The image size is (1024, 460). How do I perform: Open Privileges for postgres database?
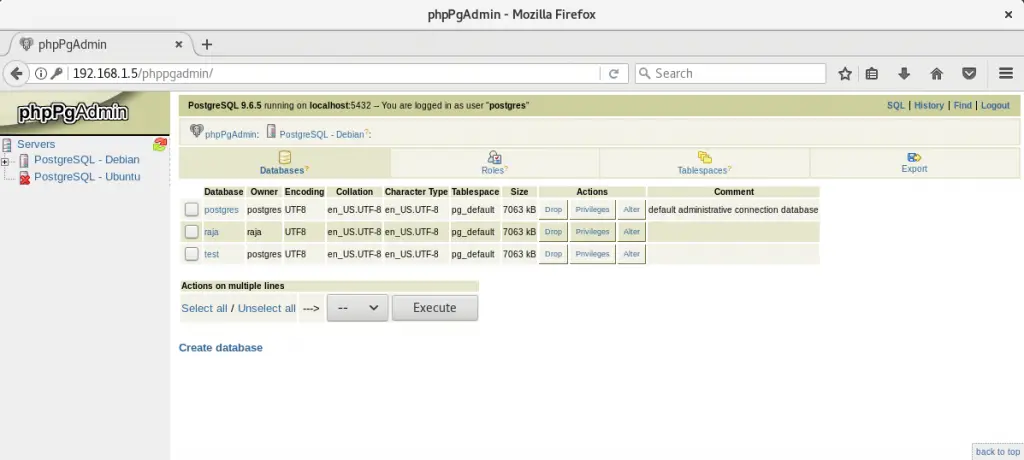tap(592, 210)
